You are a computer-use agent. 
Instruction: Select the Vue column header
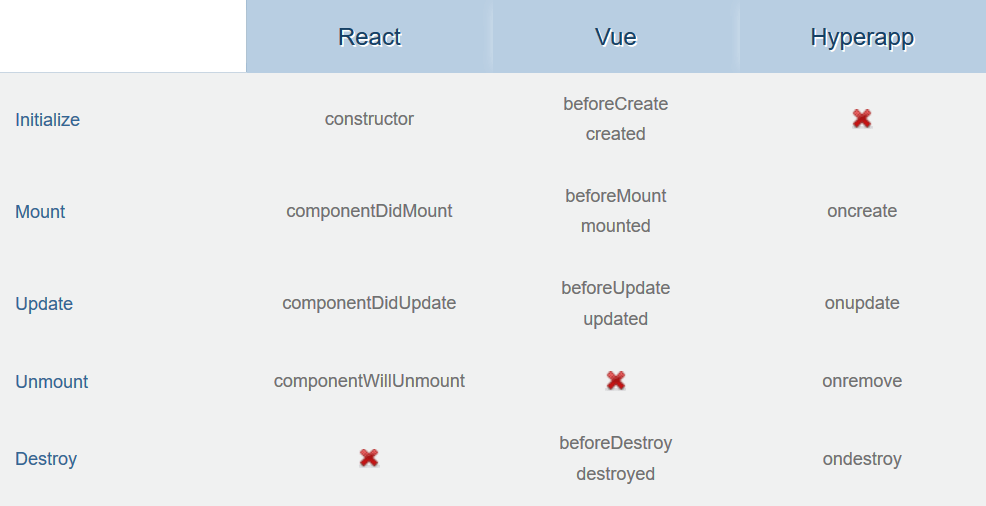(x=615, y=37)
